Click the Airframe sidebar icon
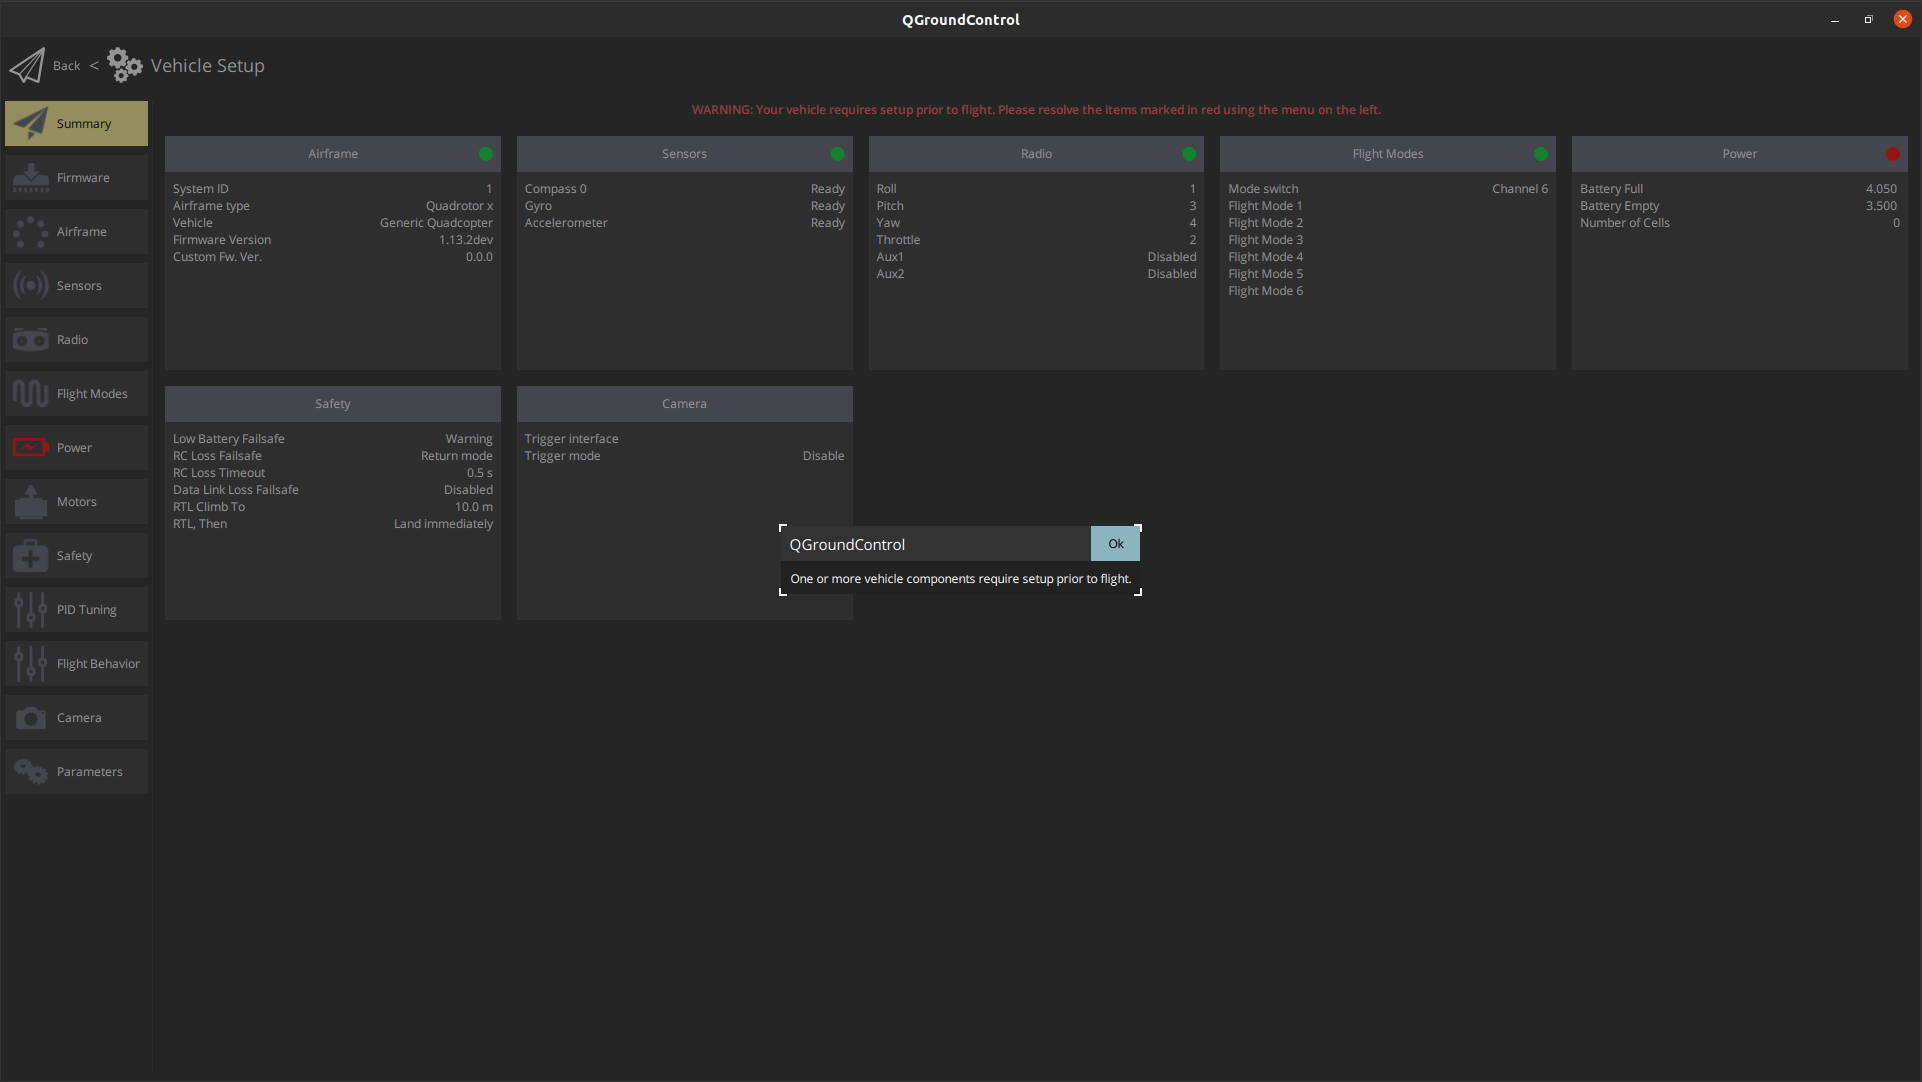The height and width of the screenshot is (1082, 1922). (x=31, y=231)
